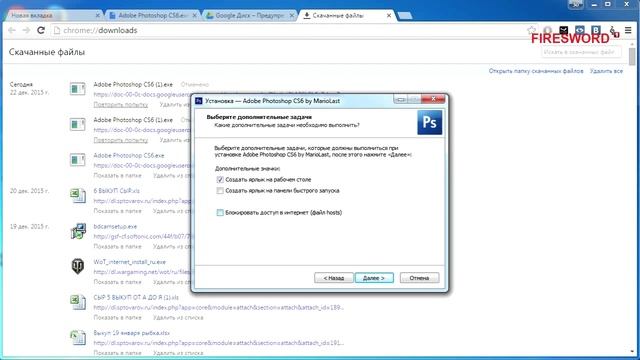Switch to Новая вкладка tab
640x360 pixels.
[53, 16]
